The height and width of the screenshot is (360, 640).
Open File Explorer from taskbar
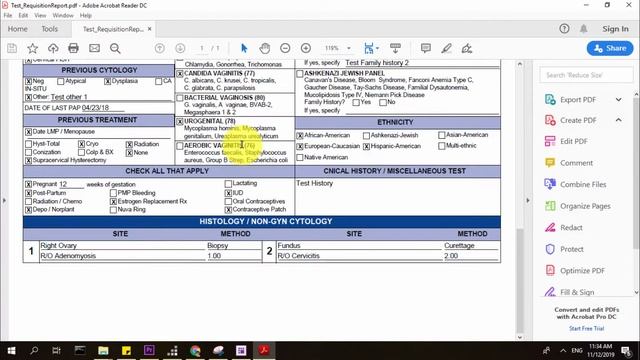coord(103,350)
